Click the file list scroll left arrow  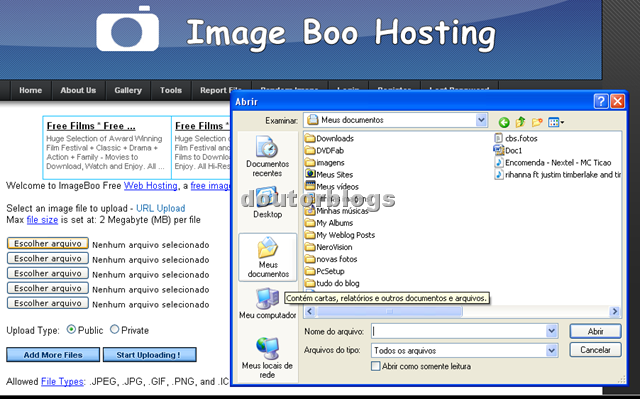[309, 312]
